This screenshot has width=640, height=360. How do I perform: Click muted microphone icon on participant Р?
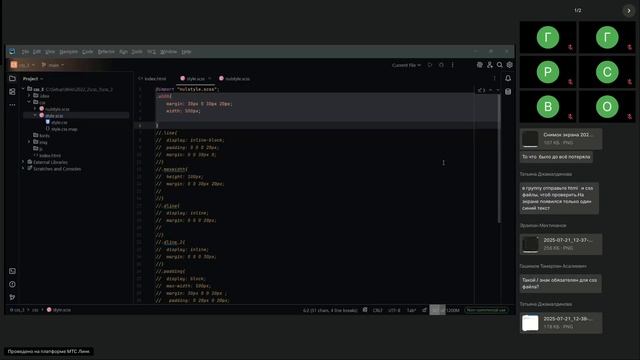[570, 82]
